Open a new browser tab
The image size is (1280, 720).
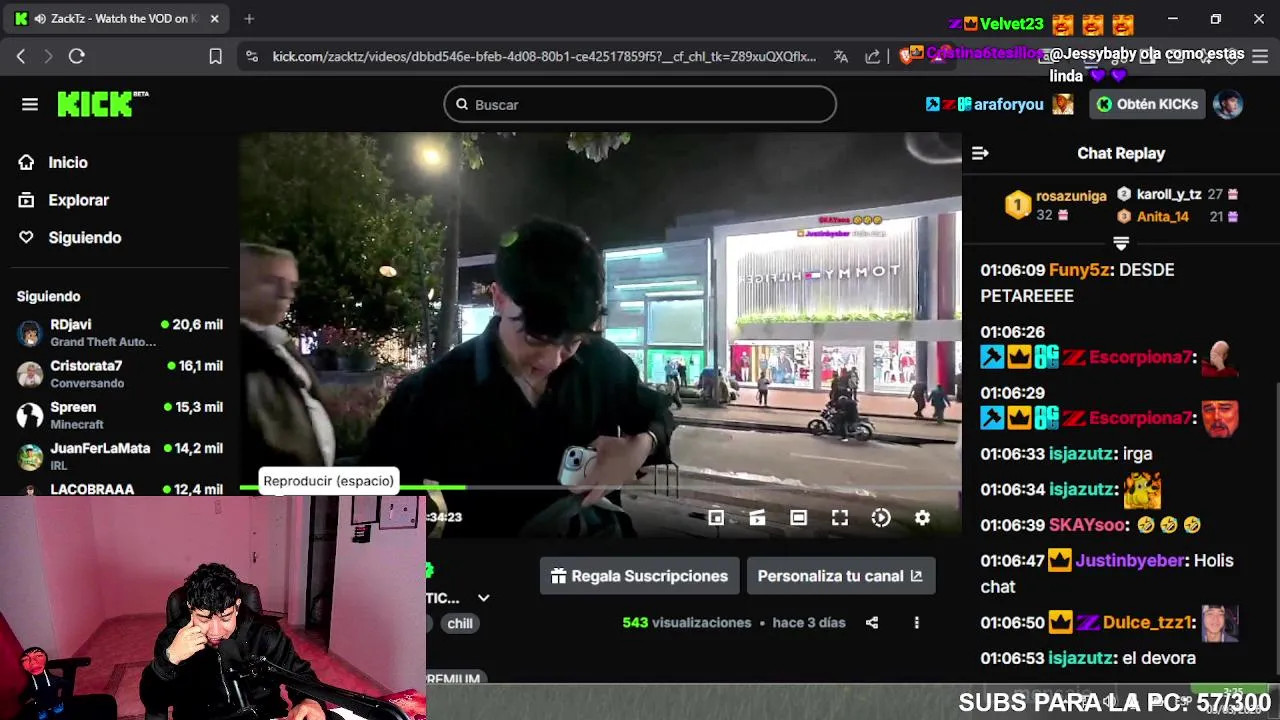coord(249,18)
